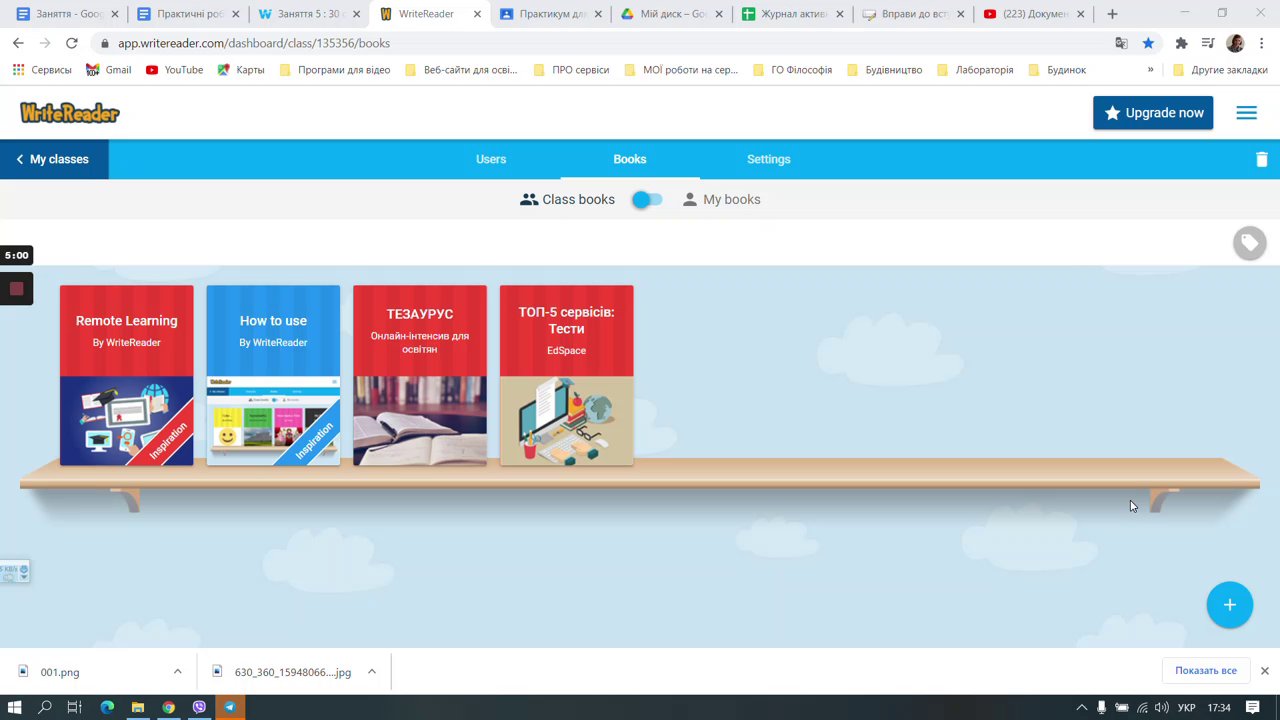
Task: Switch to the YouTube browser tab
Action: (1035, 14)
